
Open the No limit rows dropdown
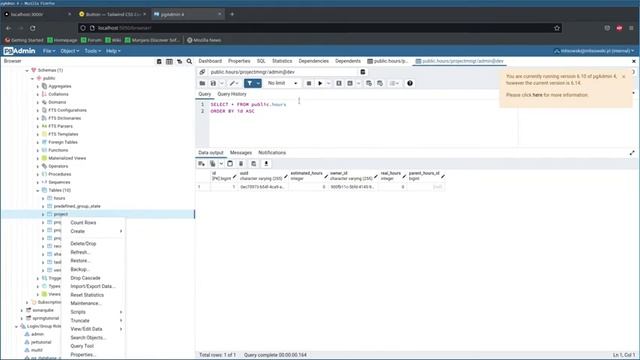pyautogui.click(x=283, y=83)
